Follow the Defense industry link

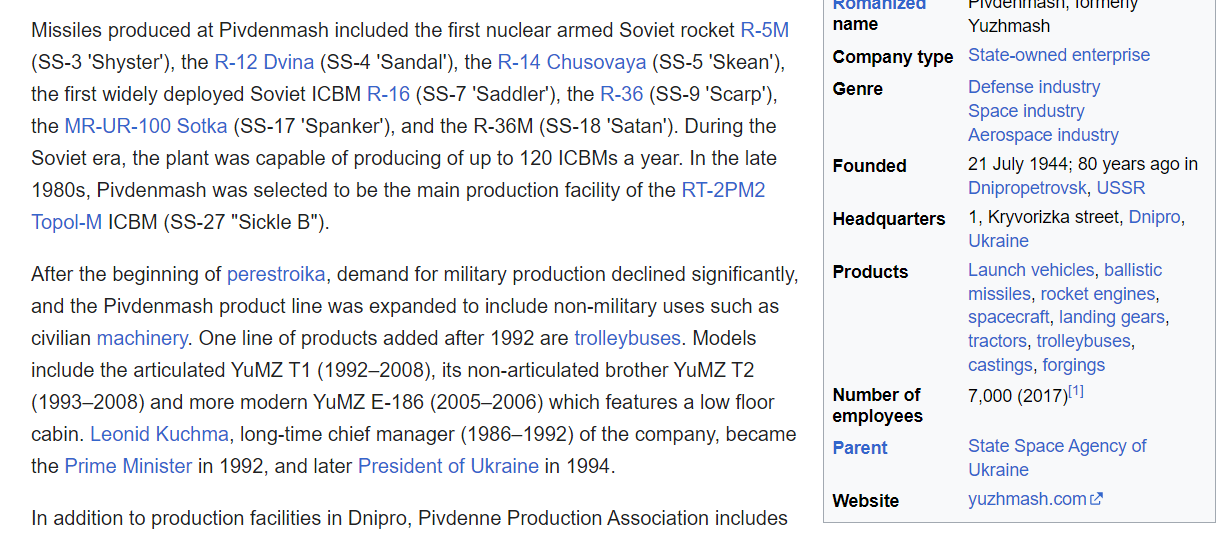coord(1034,87)
